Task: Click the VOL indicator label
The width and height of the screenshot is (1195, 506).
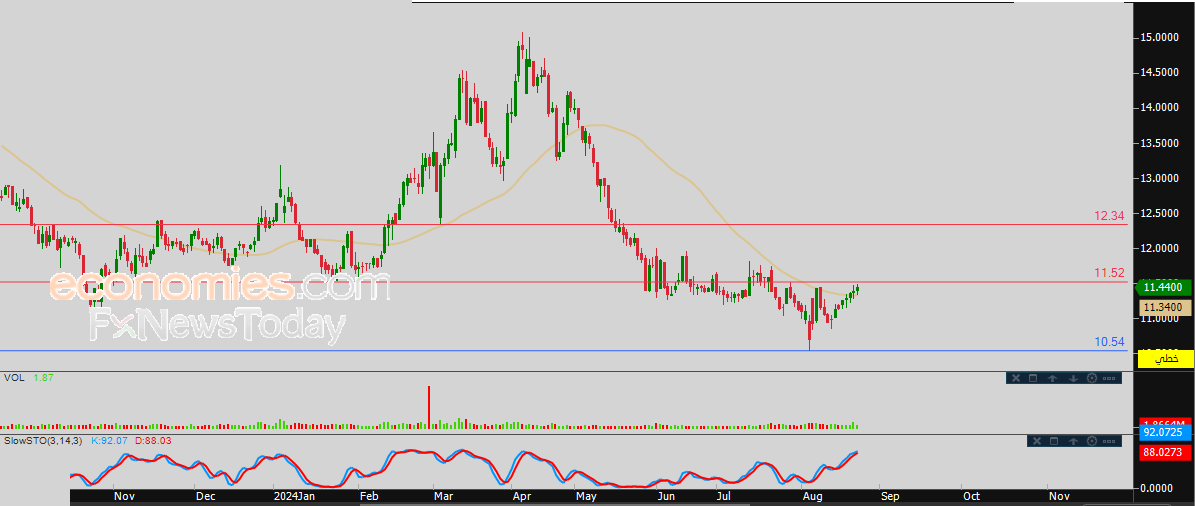Action: [13, 377]
